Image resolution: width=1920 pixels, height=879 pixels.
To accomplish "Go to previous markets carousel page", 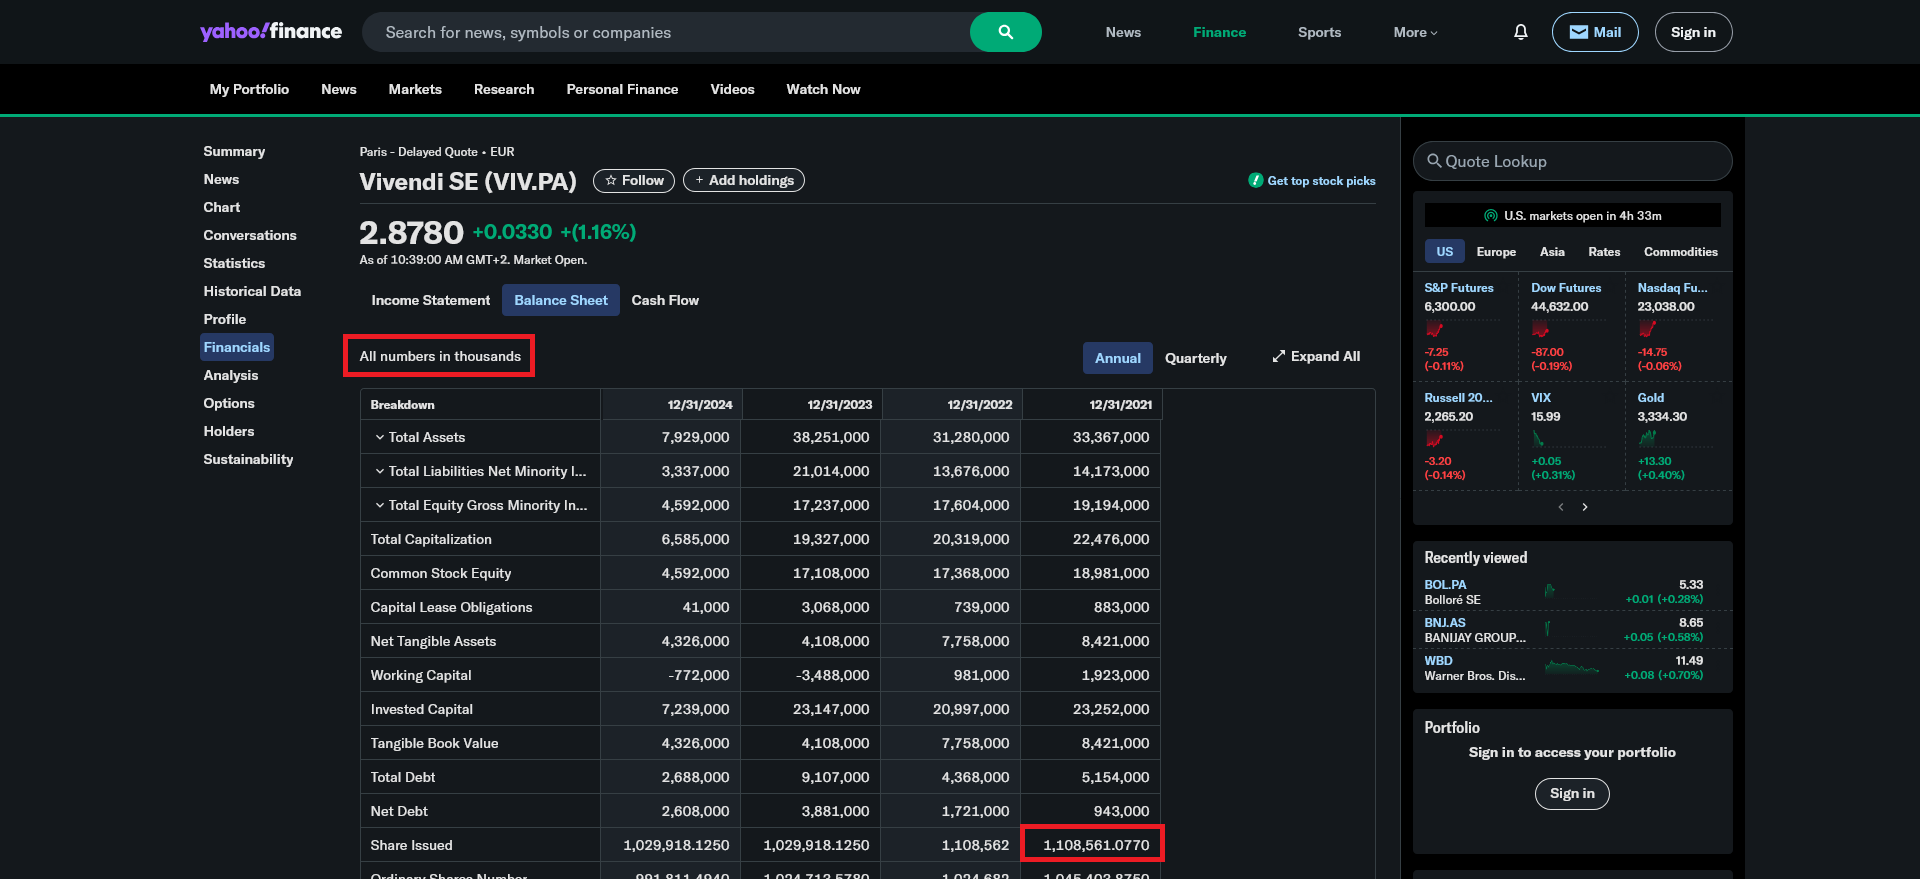I will [1561, 507].
